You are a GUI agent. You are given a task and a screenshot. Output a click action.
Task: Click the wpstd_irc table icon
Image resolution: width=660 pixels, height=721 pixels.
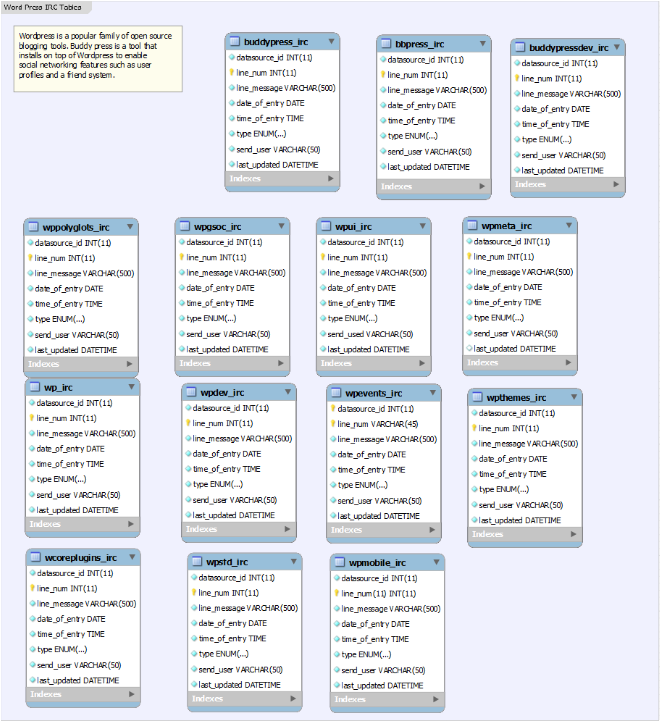click(x=197, y=561)
